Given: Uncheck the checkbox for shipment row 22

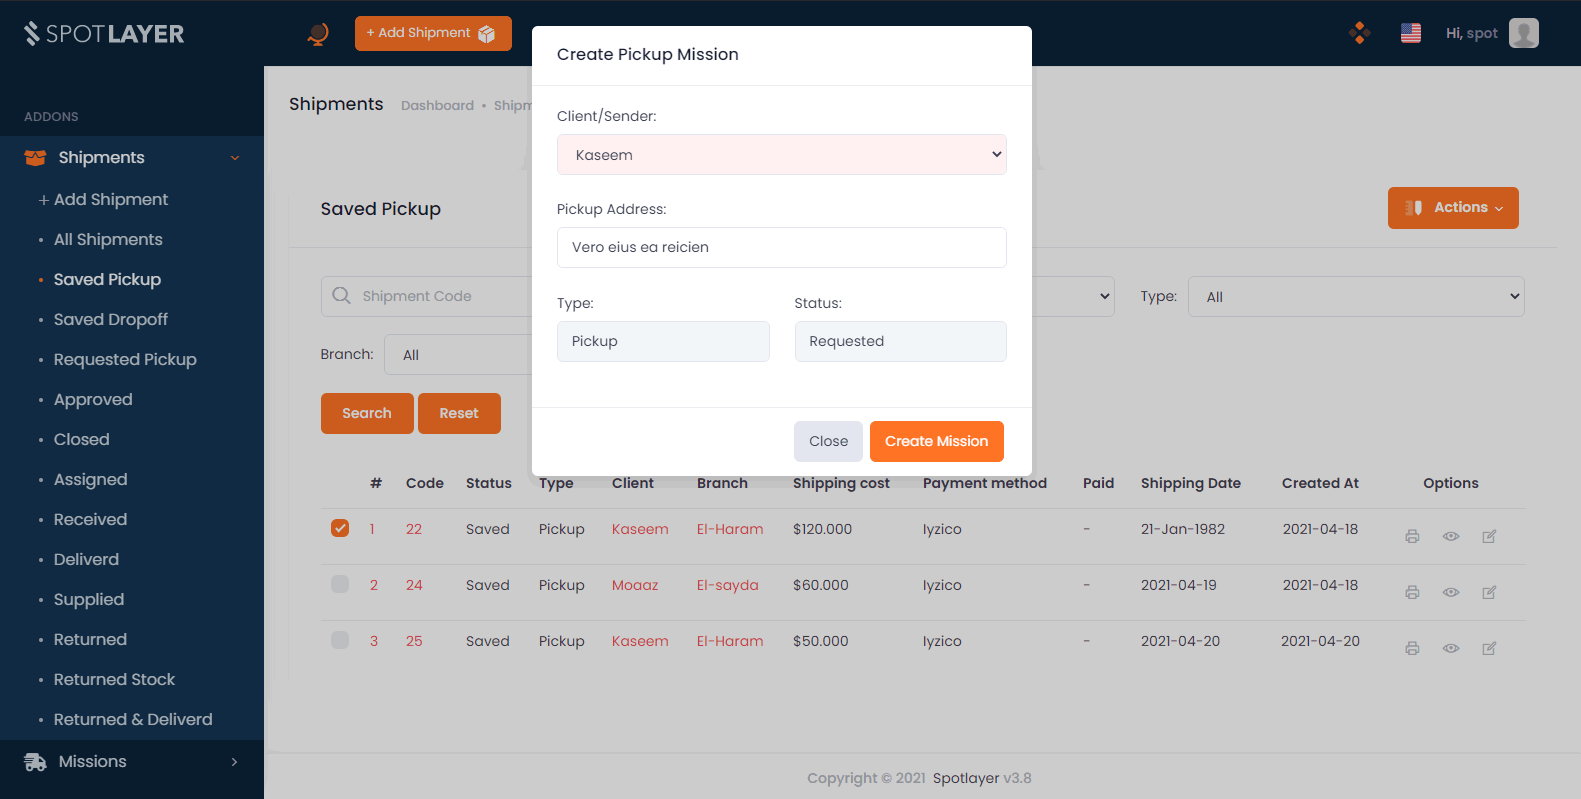Looking at the screenshot, I should pos(340,528).
